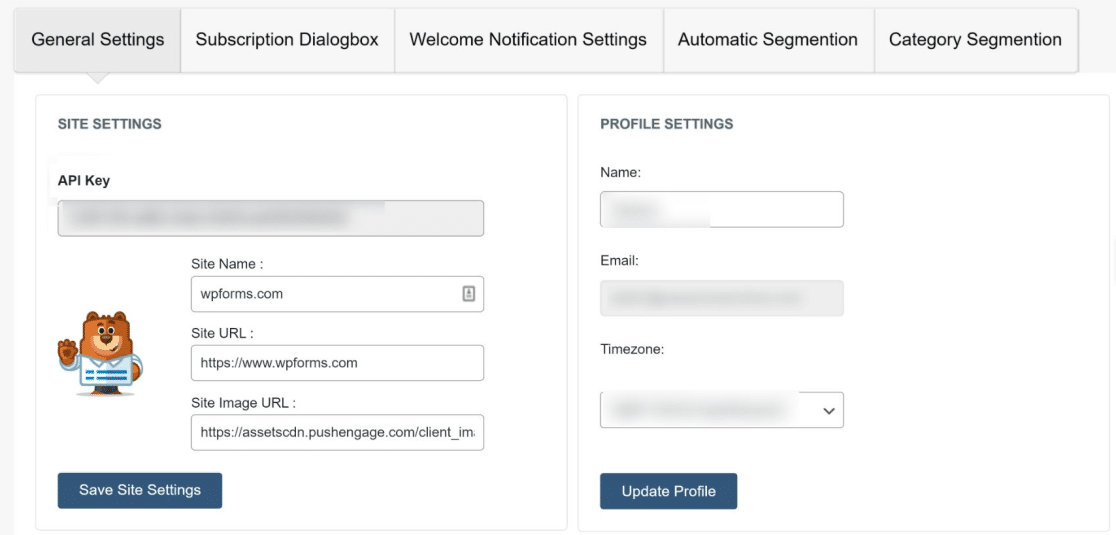Switch to the Subscription Dialogbox tab
This screenshot has width=1116, height=535.
287,41
